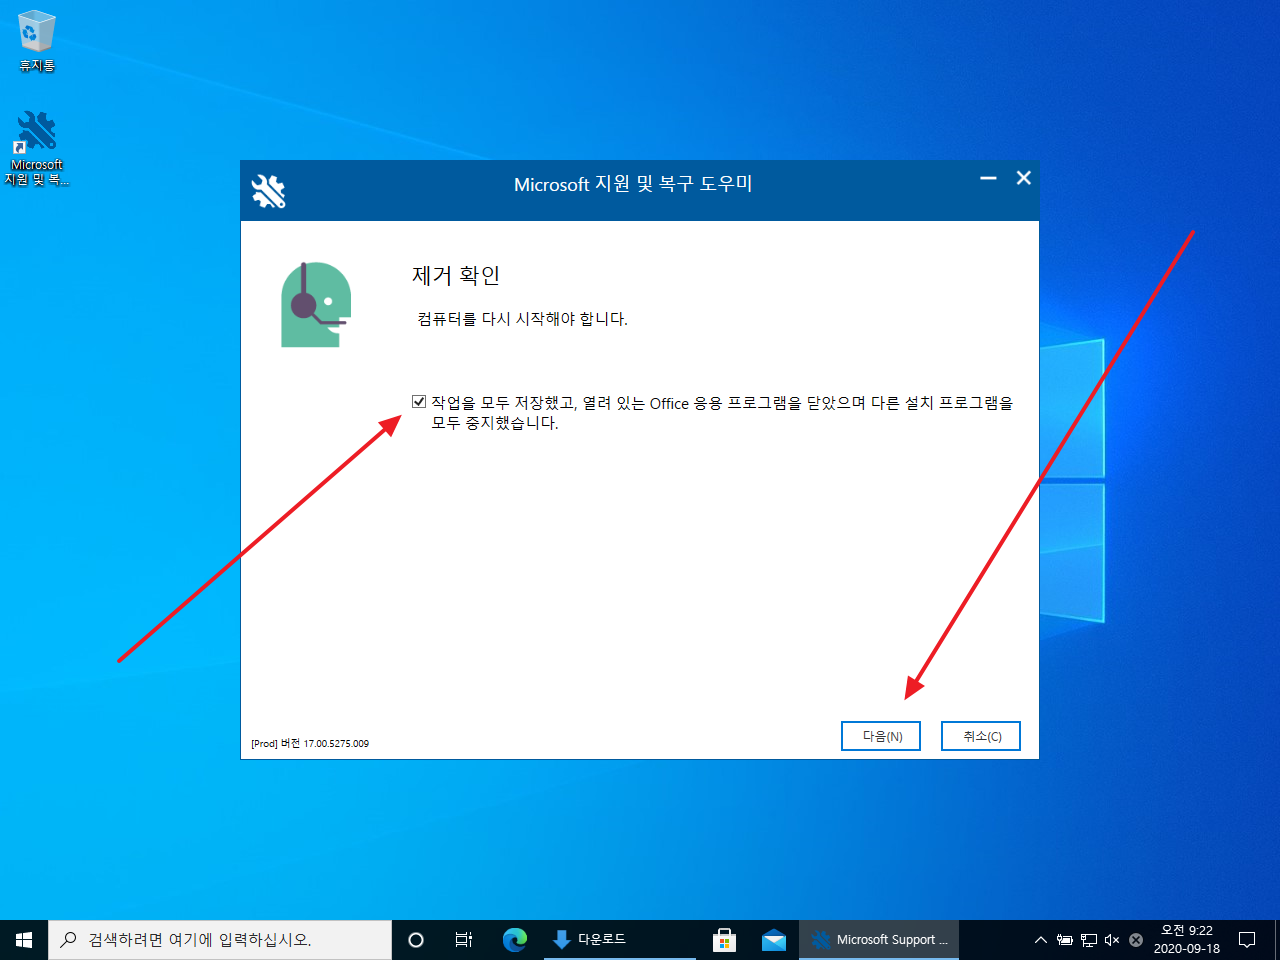Open Task View on the taskbar
This screenshot has height=960, width=1280.
(x=463, y=939)
